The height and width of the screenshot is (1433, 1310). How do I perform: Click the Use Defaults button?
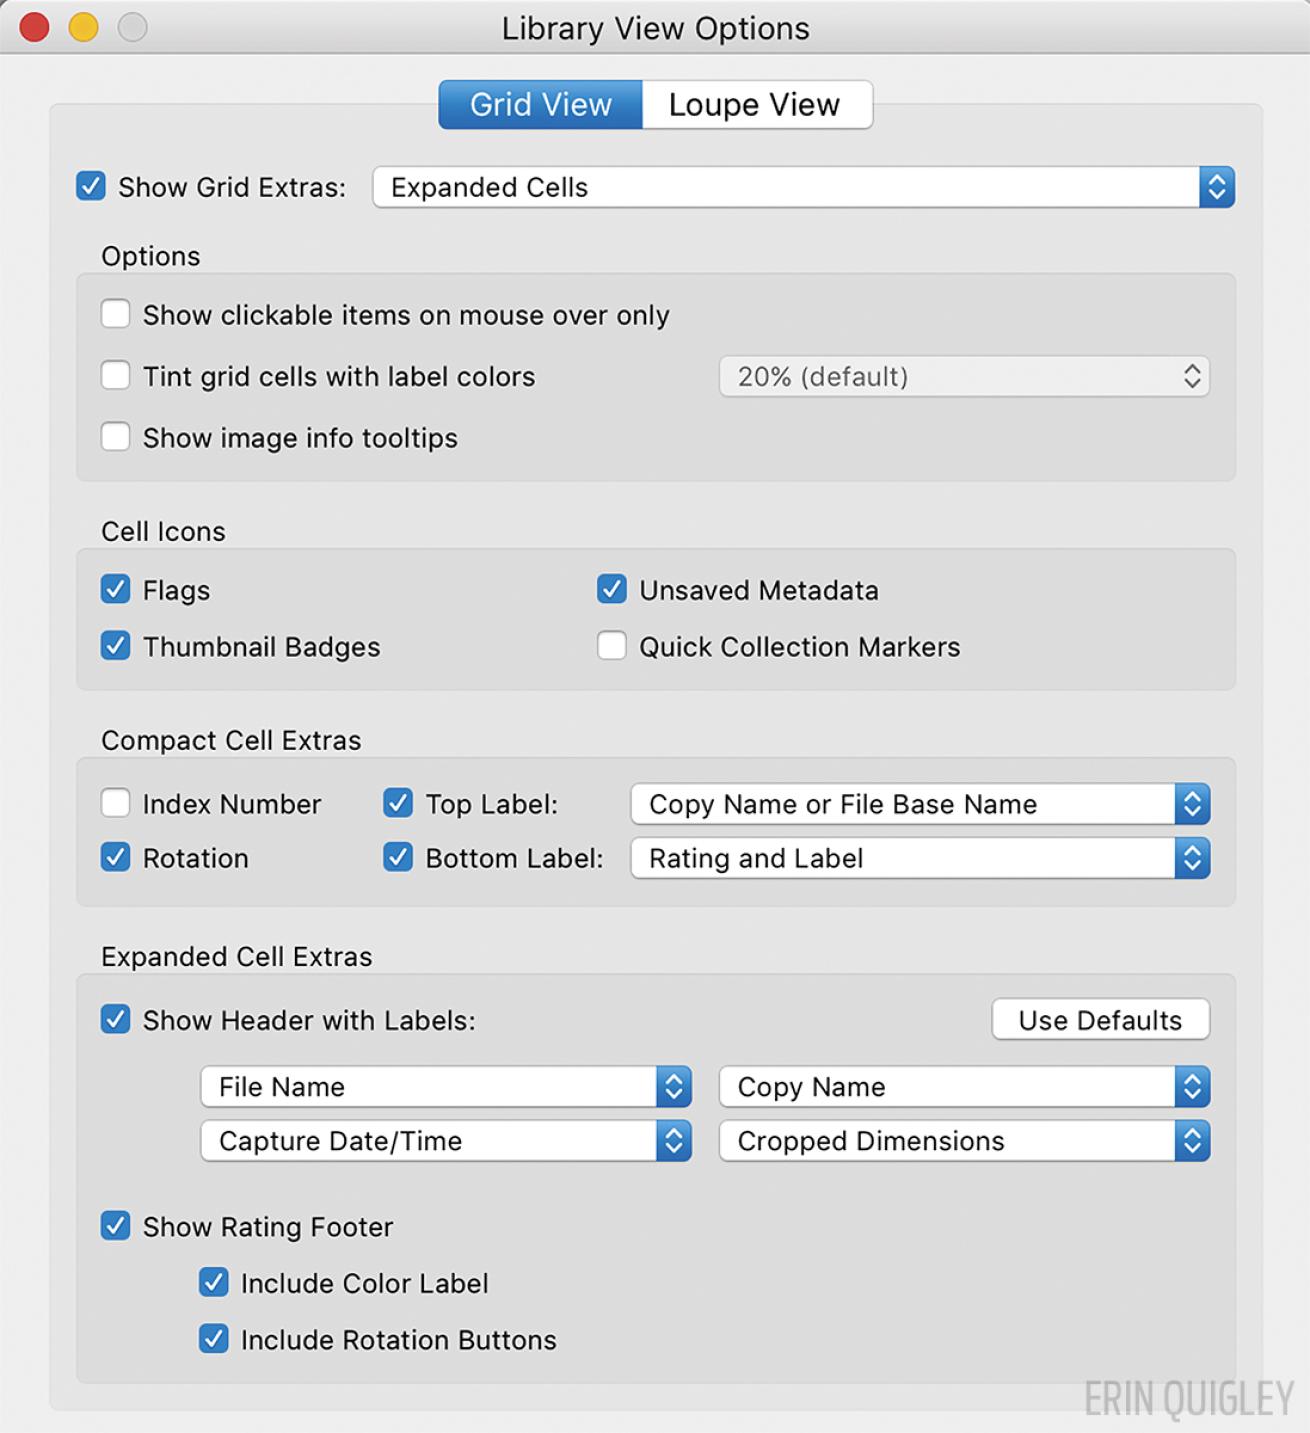pos(1100,1020)
